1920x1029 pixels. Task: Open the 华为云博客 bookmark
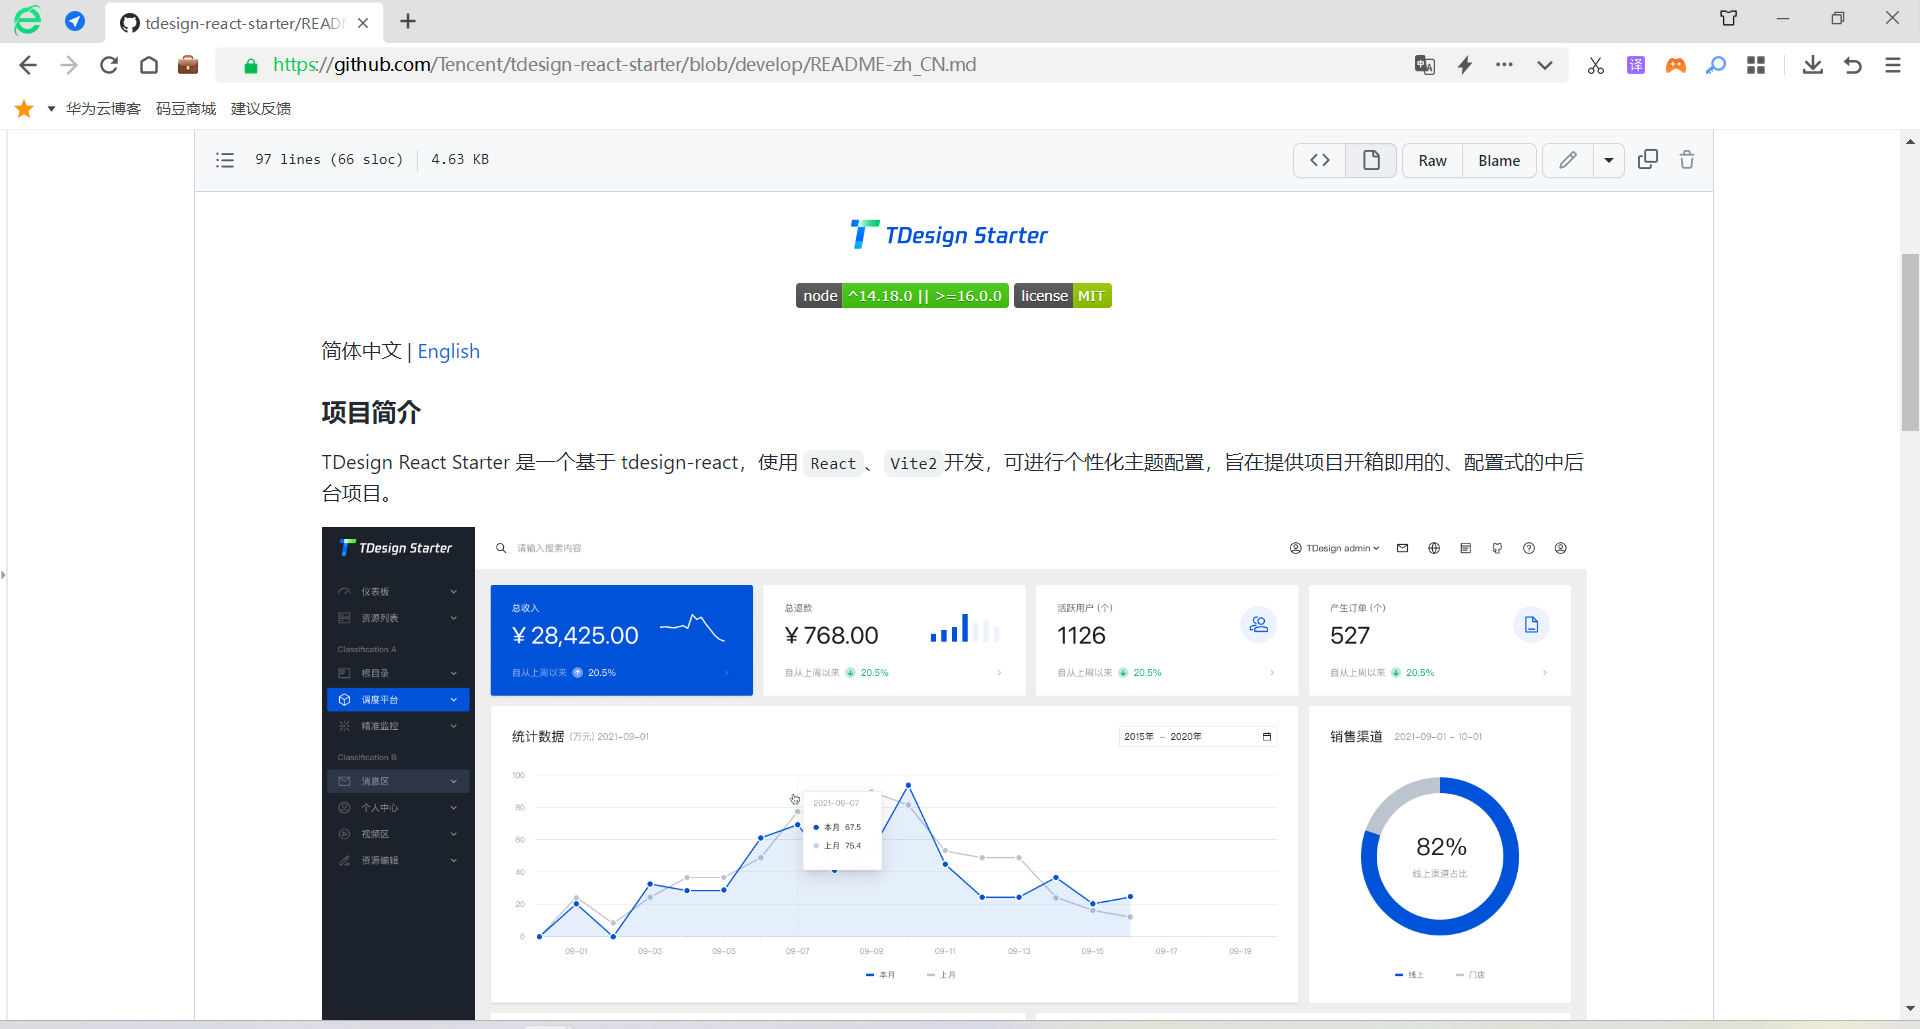click(x=103, y=108)
